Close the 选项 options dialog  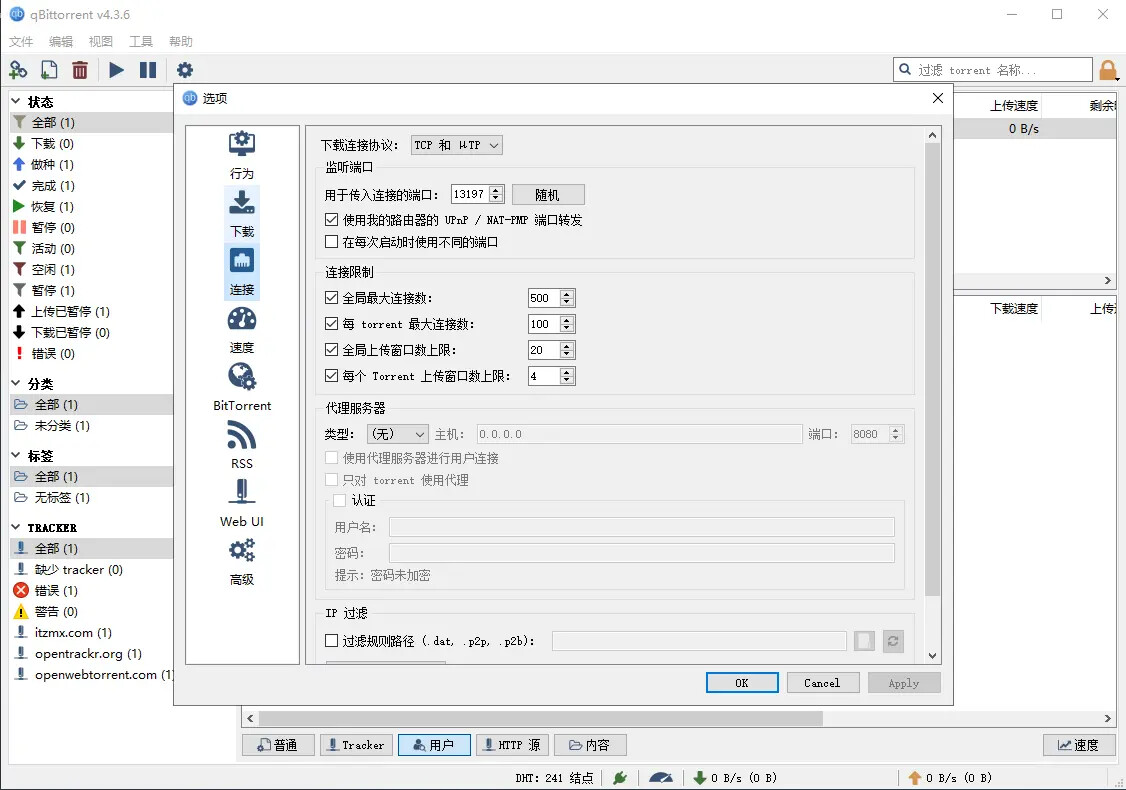(x=937, y=98)
